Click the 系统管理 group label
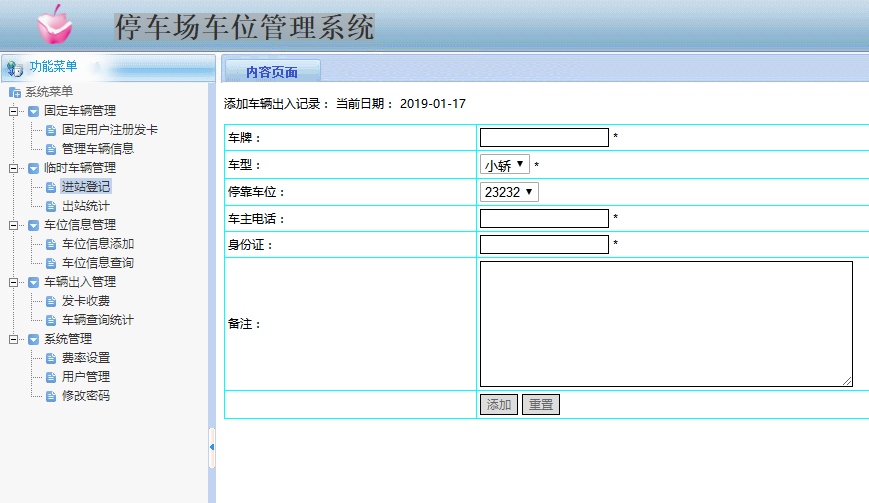Image resolution: width=869 pixels, height=503 pixels. tap(68, 339)
